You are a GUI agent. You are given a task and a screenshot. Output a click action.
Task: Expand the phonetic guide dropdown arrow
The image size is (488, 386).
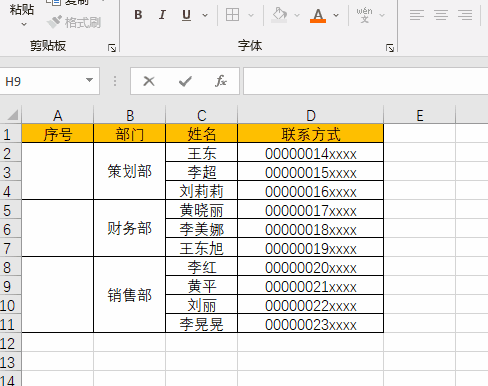tap(382, 15)
